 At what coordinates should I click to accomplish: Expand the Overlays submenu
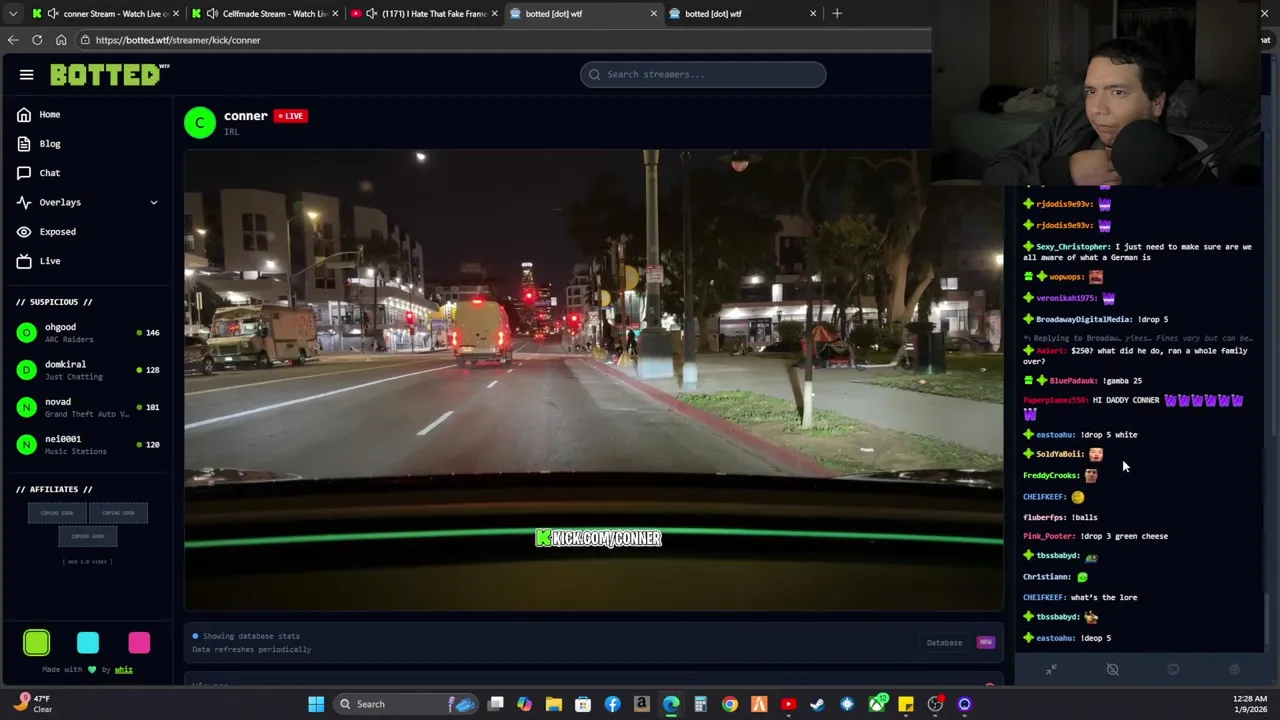pos(87,202)
